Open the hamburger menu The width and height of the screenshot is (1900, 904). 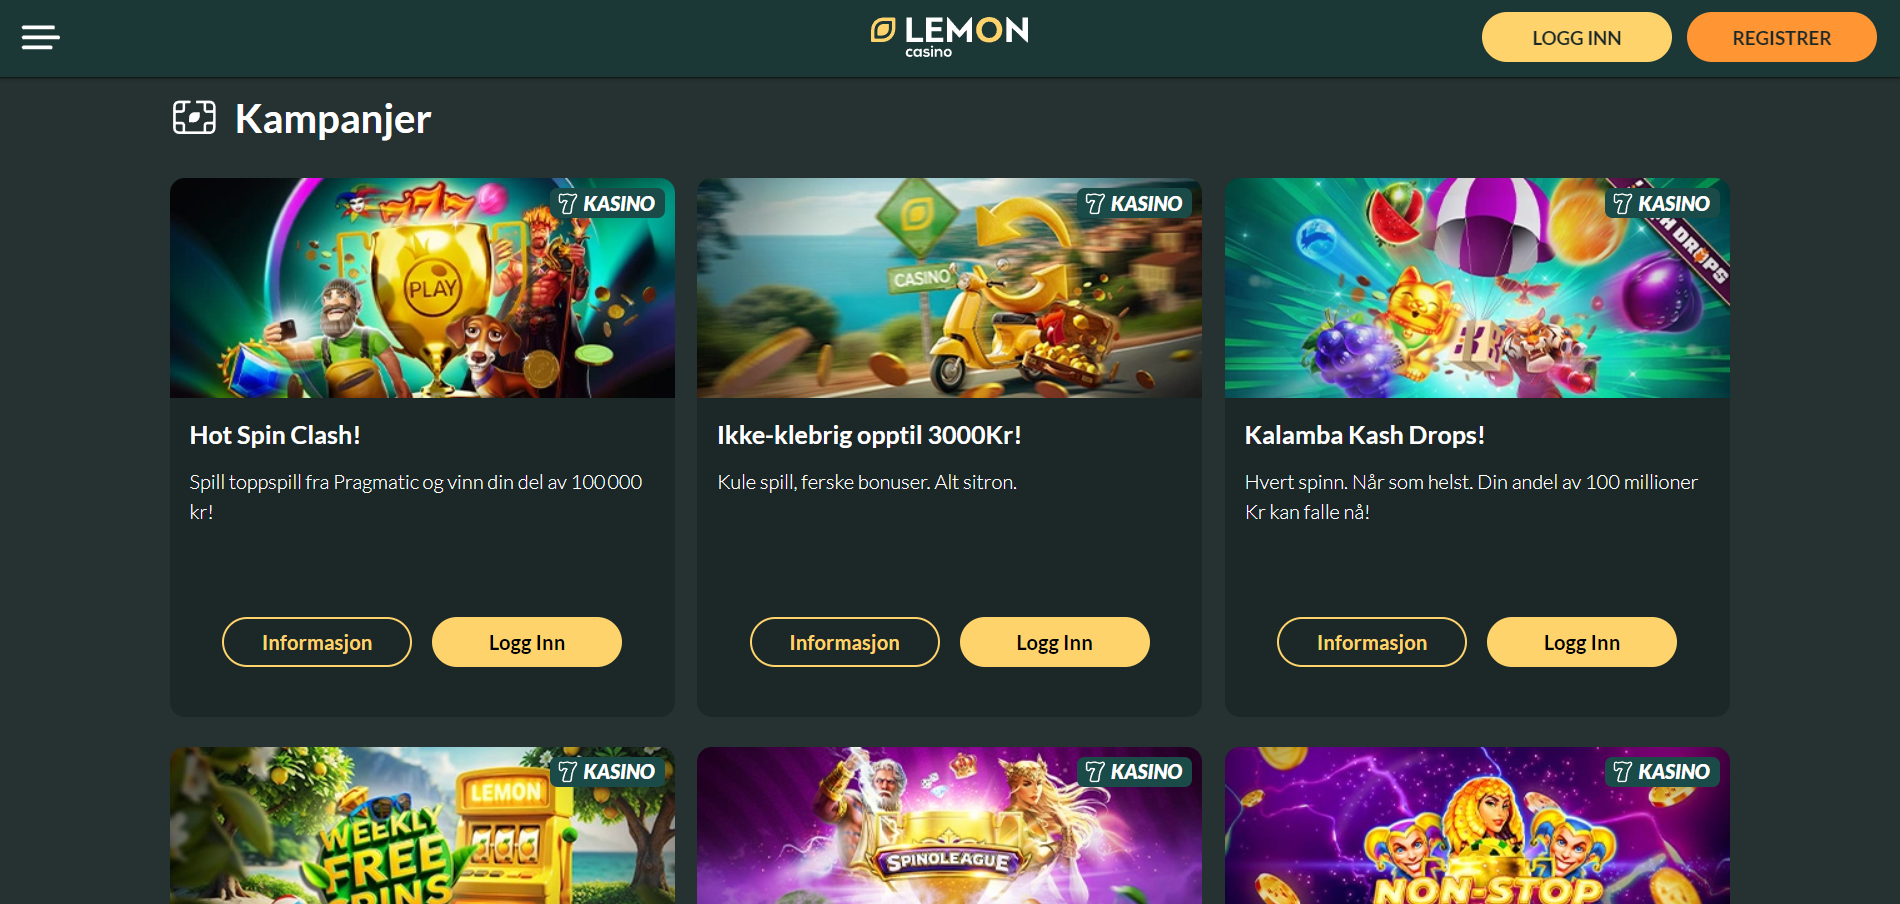pos(41,38)
